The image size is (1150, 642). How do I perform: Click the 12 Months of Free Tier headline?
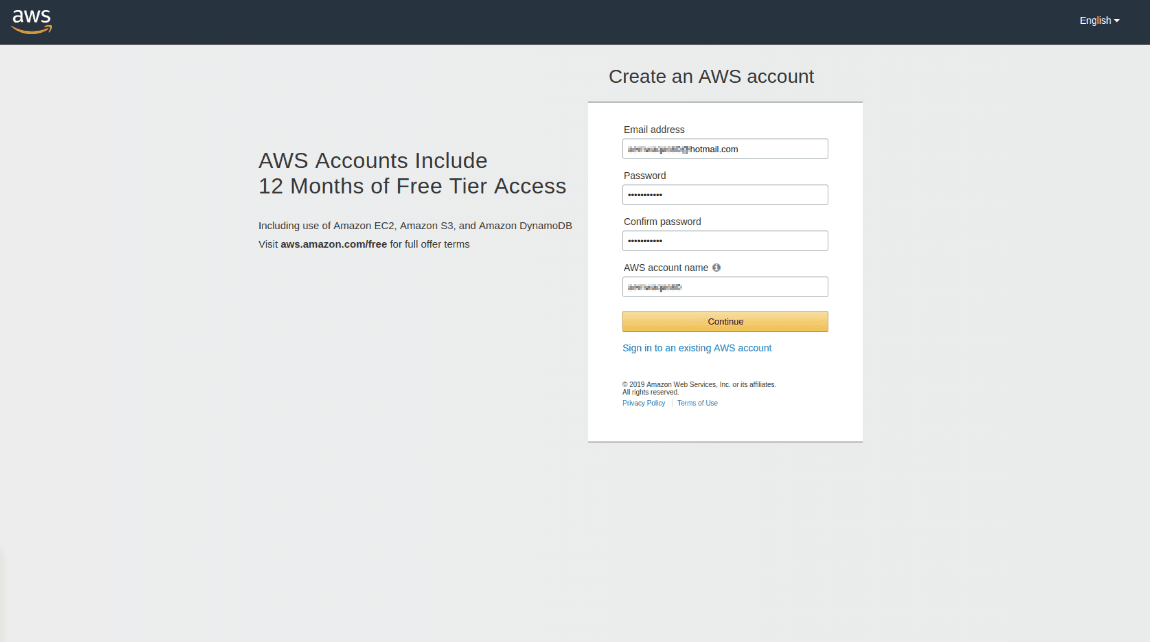412,186
